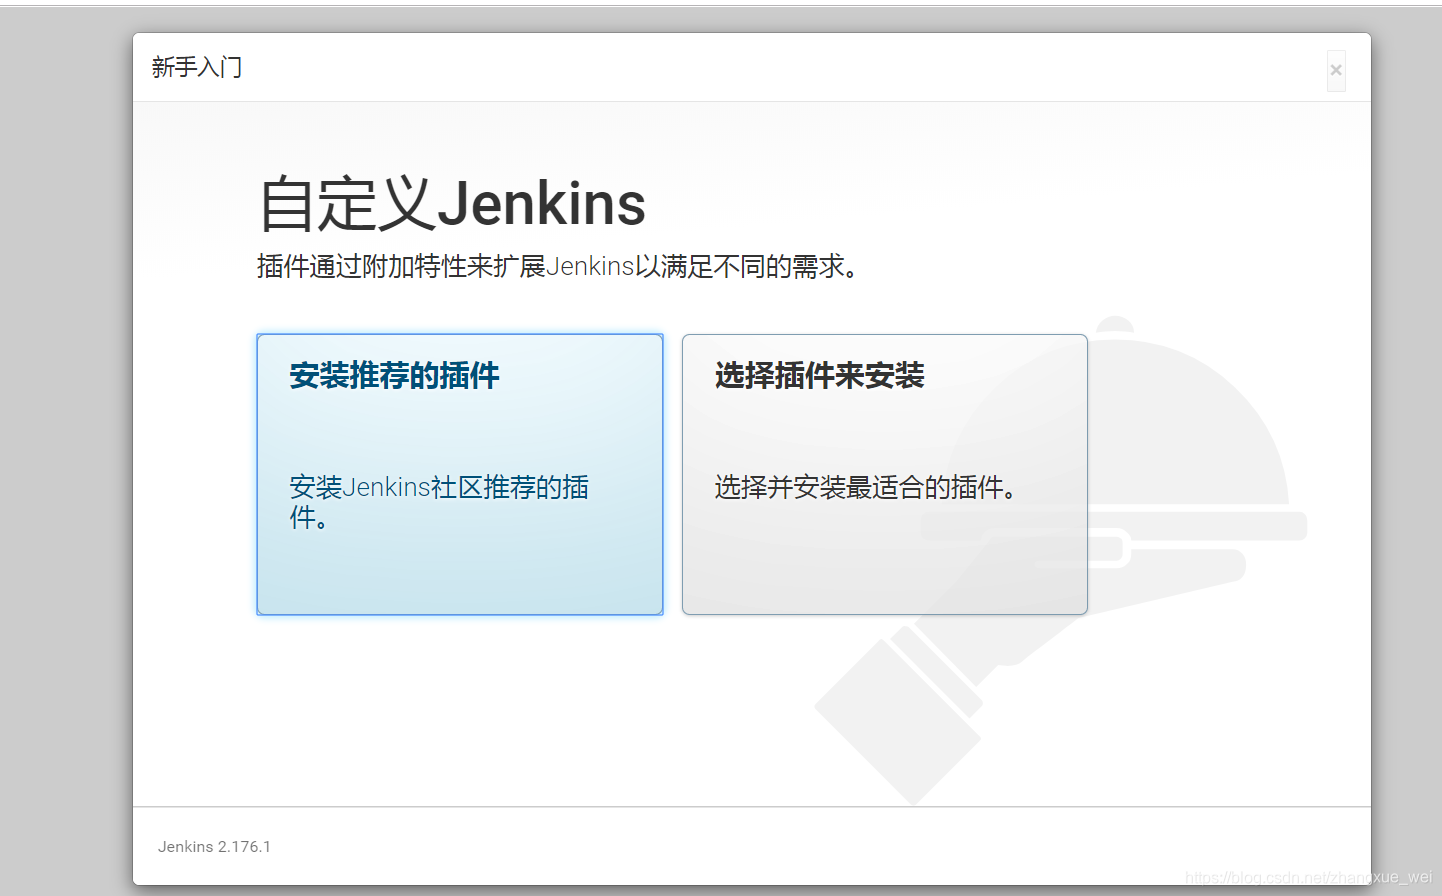Screen dimensions: 1442x896
Task: Click the 新手入门 dialog title
Action: [x=197, y=67]
